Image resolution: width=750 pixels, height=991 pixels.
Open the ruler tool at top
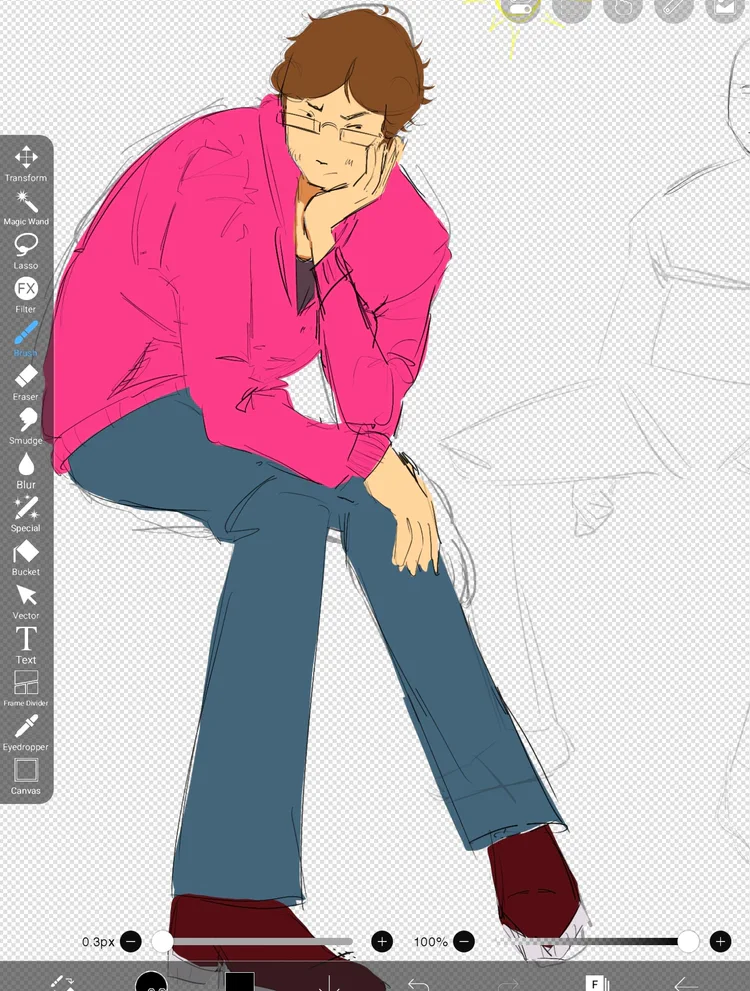[x=674, y=9]
